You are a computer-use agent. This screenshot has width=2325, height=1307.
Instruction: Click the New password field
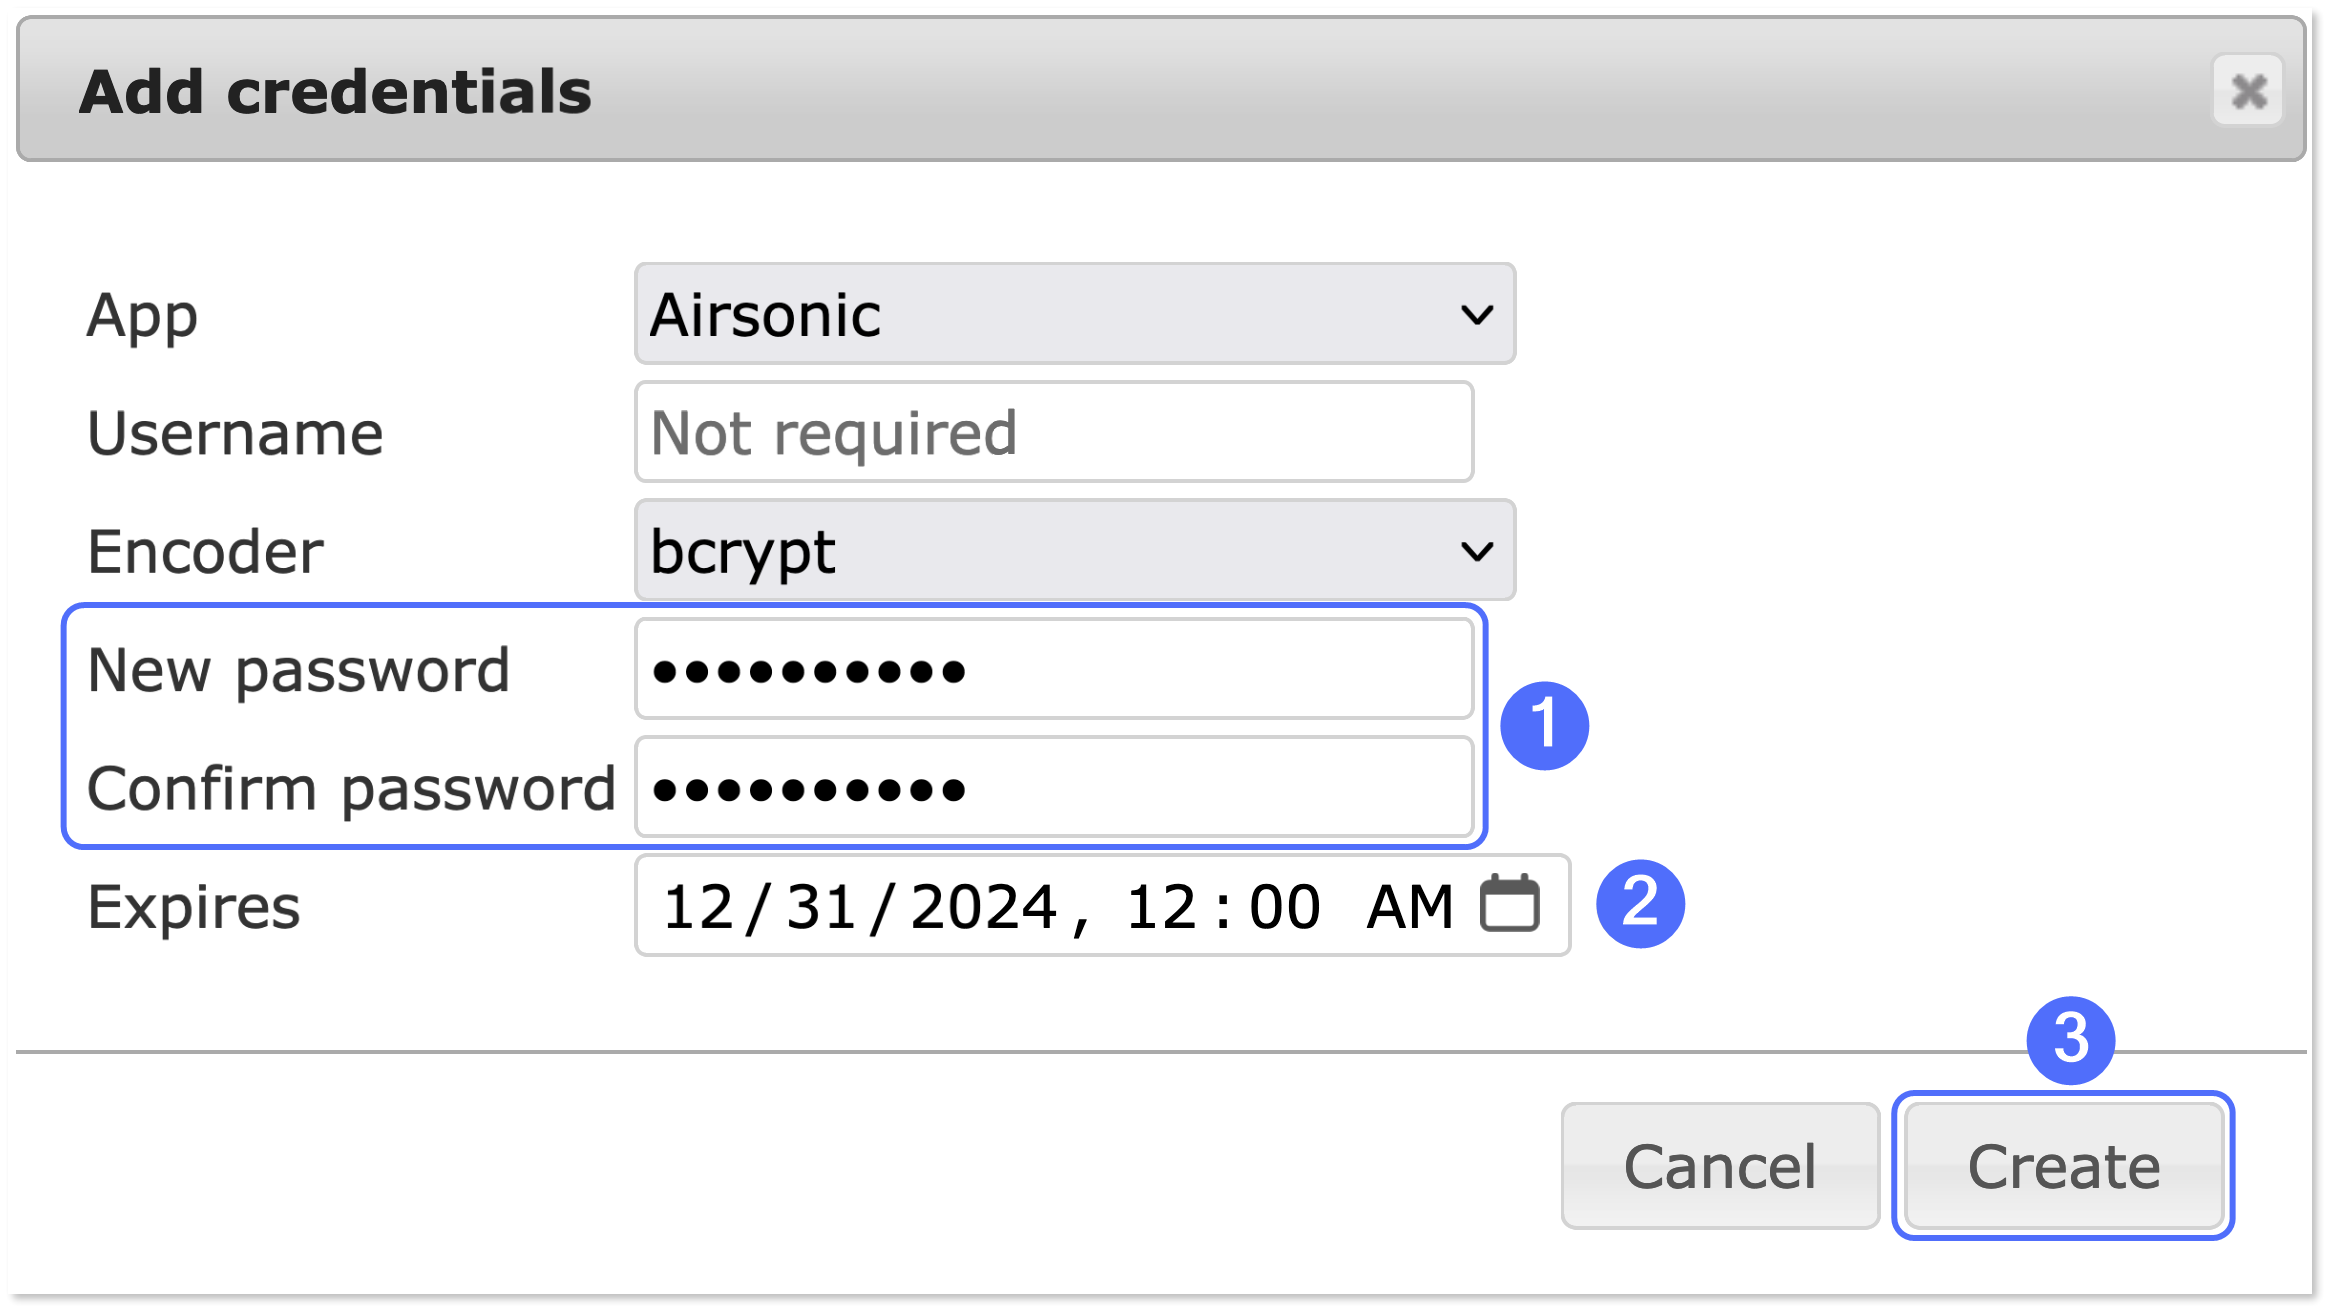pos(1052,669)
